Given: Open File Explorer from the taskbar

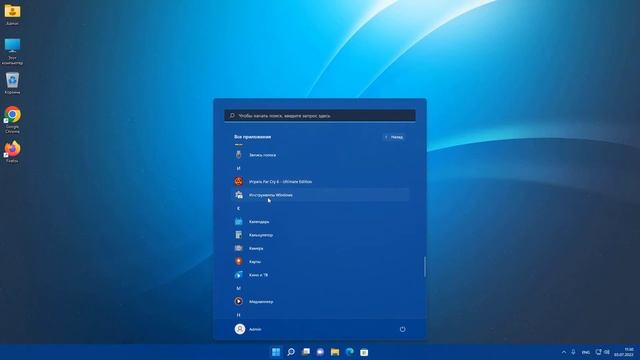Looking at the screenshot, I should pyautogui.click(x=335, y=352).
